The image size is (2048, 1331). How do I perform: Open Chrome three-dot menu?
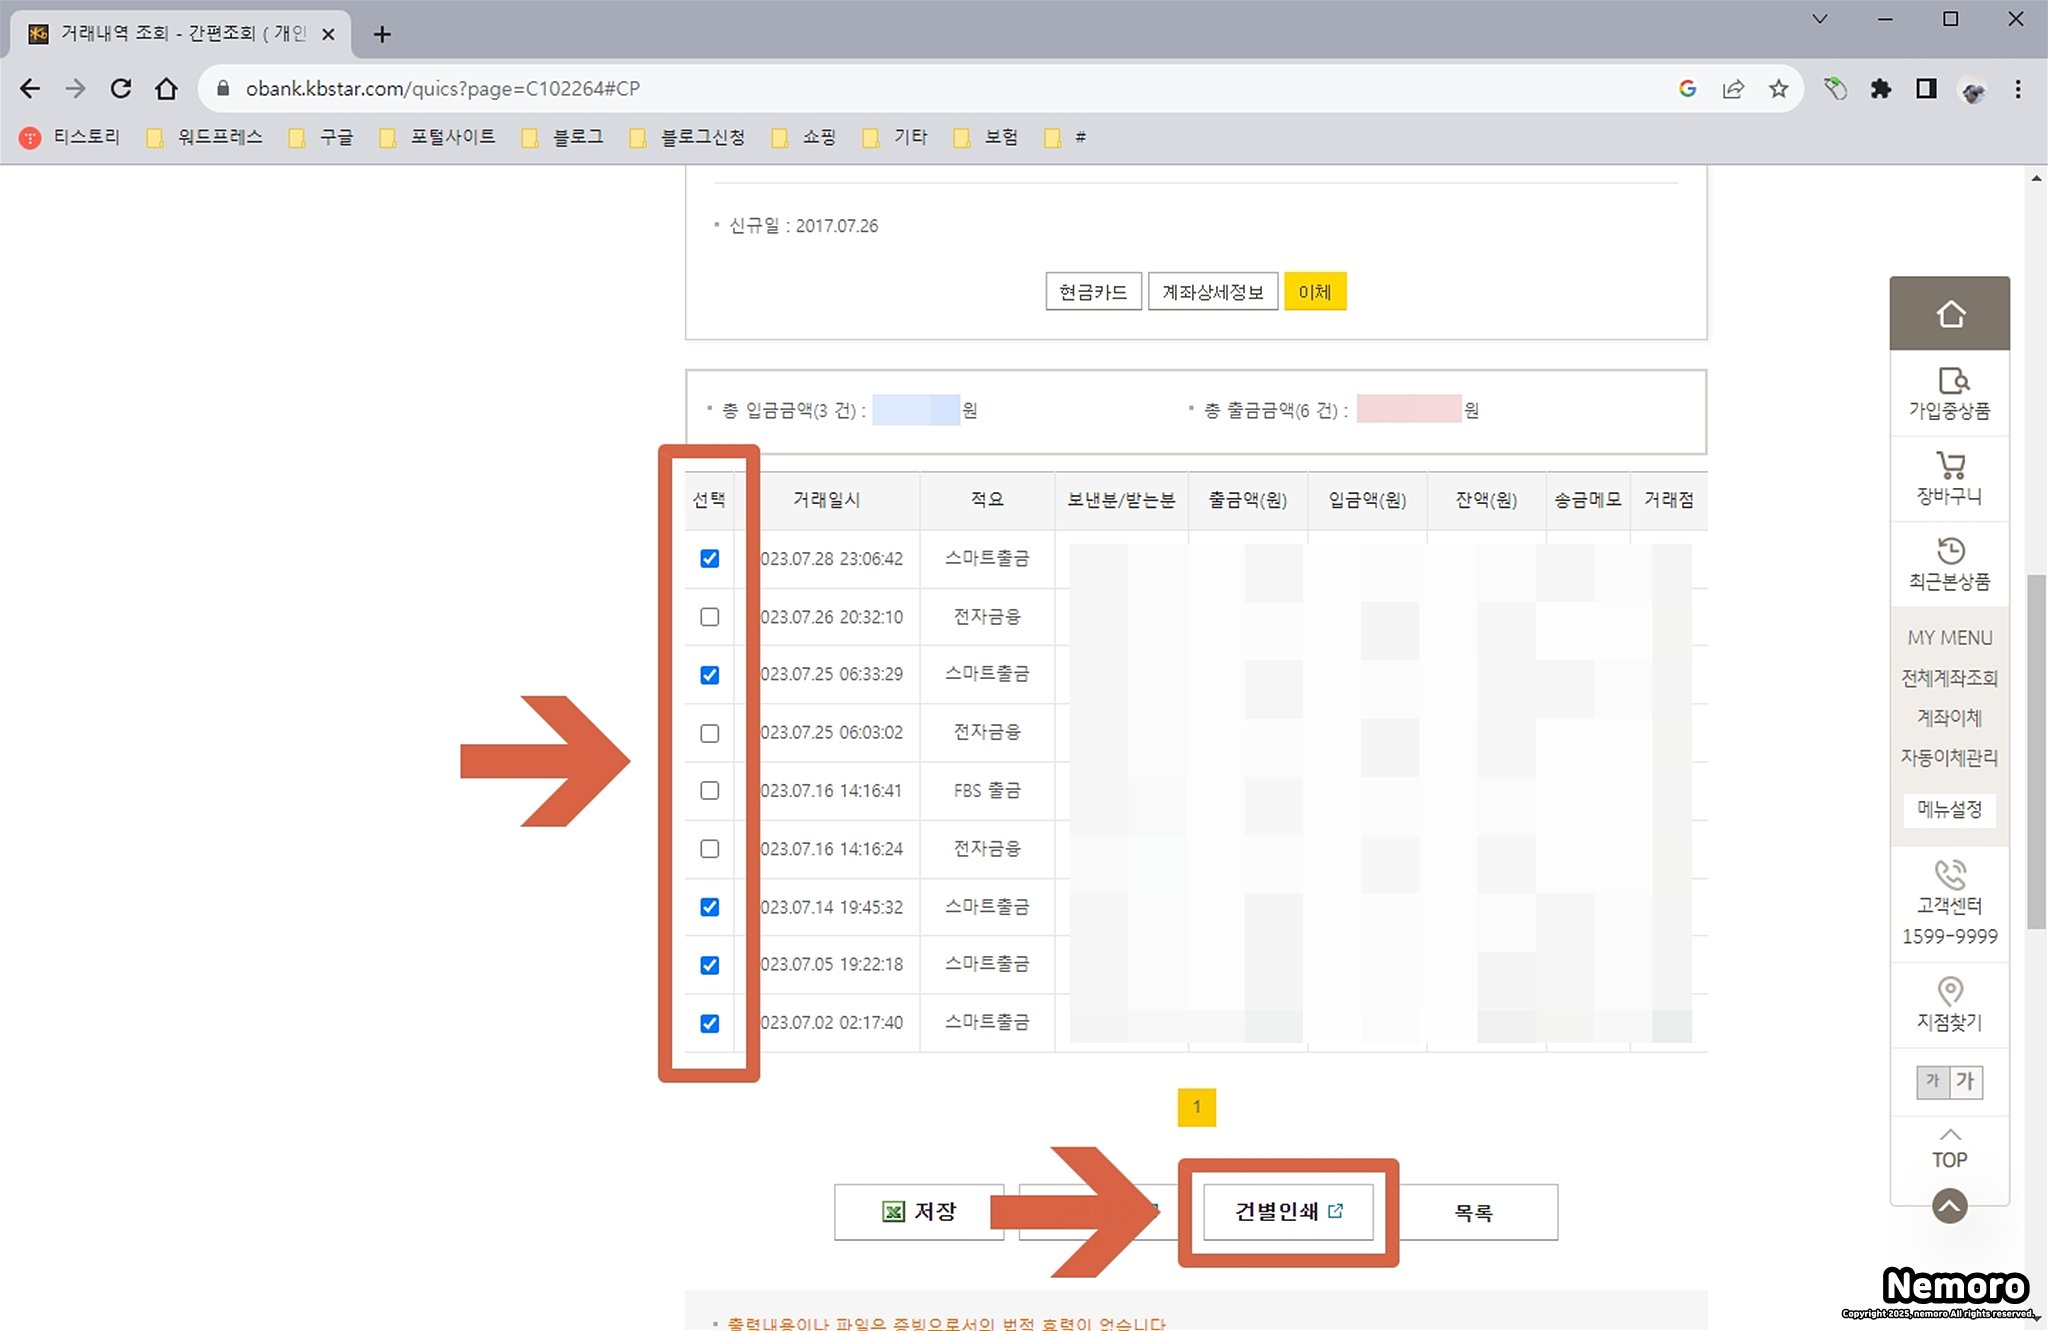point(2018,89)
